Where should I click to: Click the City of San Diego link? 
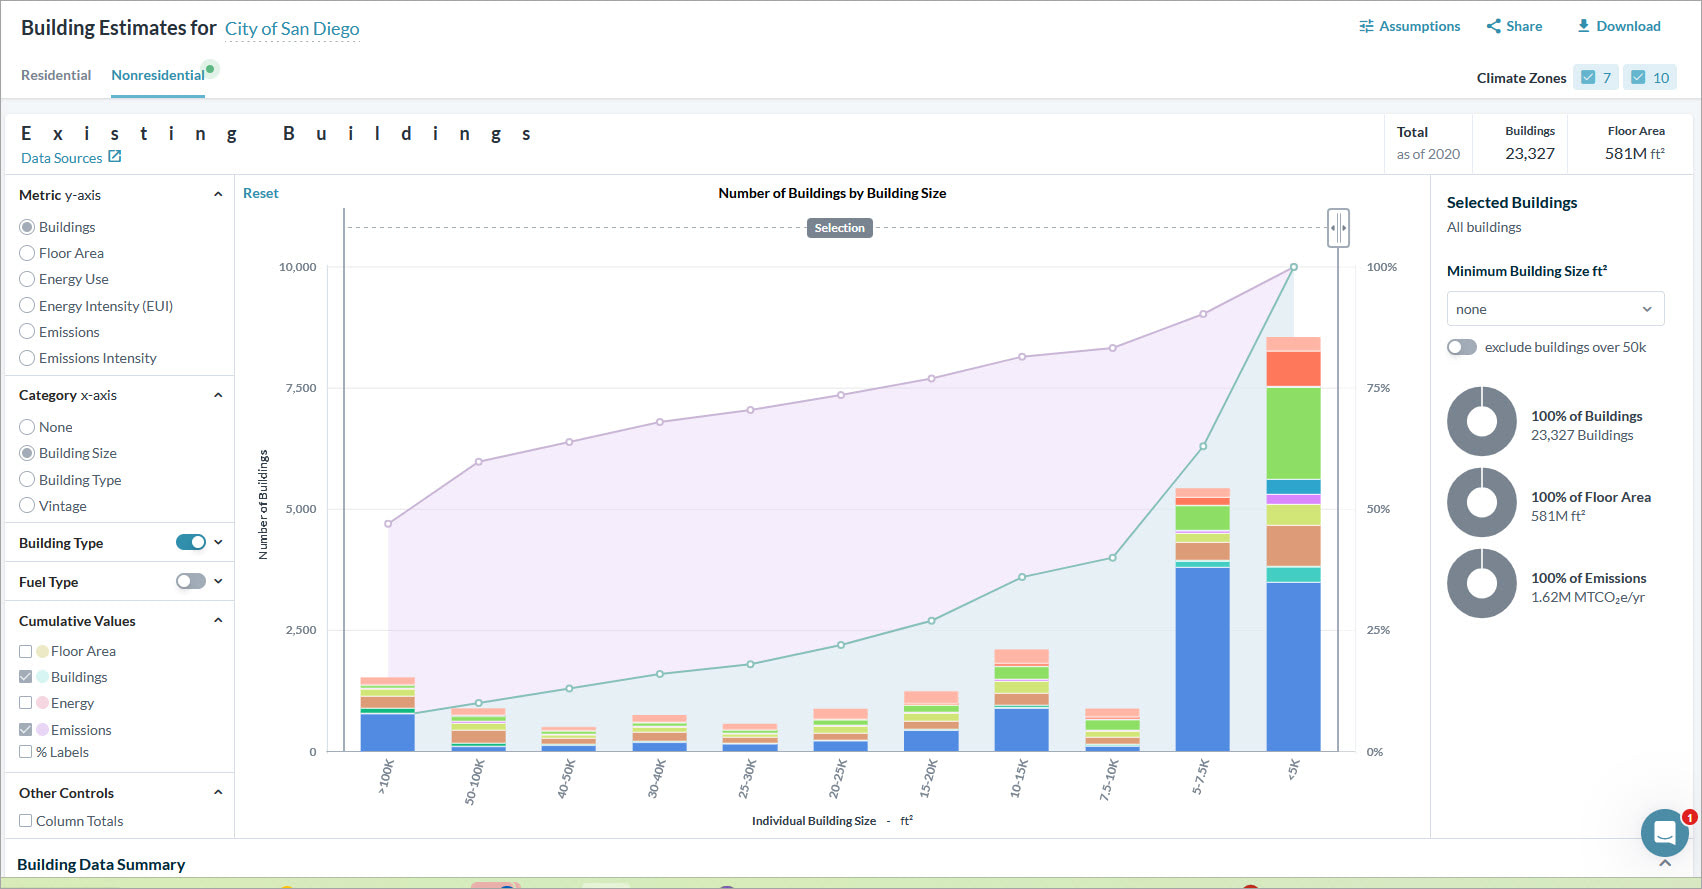(x=292, y=29)
